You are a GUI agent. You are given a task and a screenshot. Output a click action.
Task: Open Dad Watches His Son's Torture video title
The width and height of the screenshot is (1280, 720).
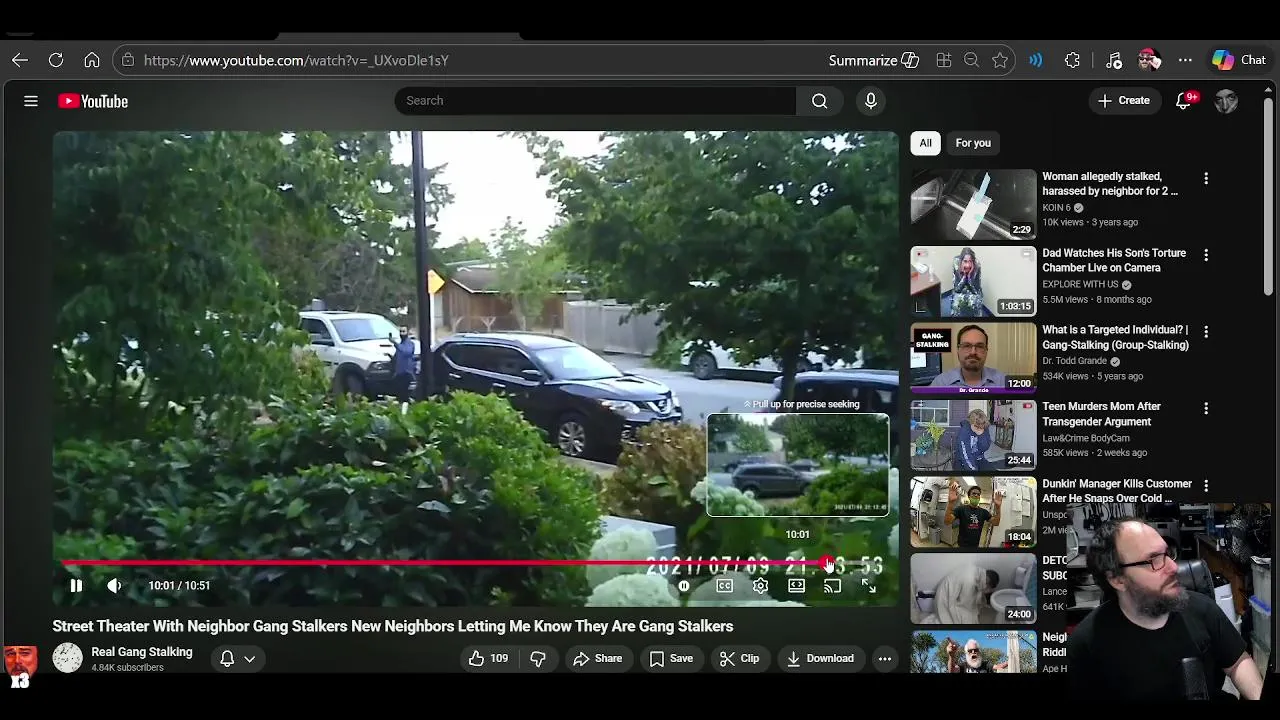click(1114, 260)
